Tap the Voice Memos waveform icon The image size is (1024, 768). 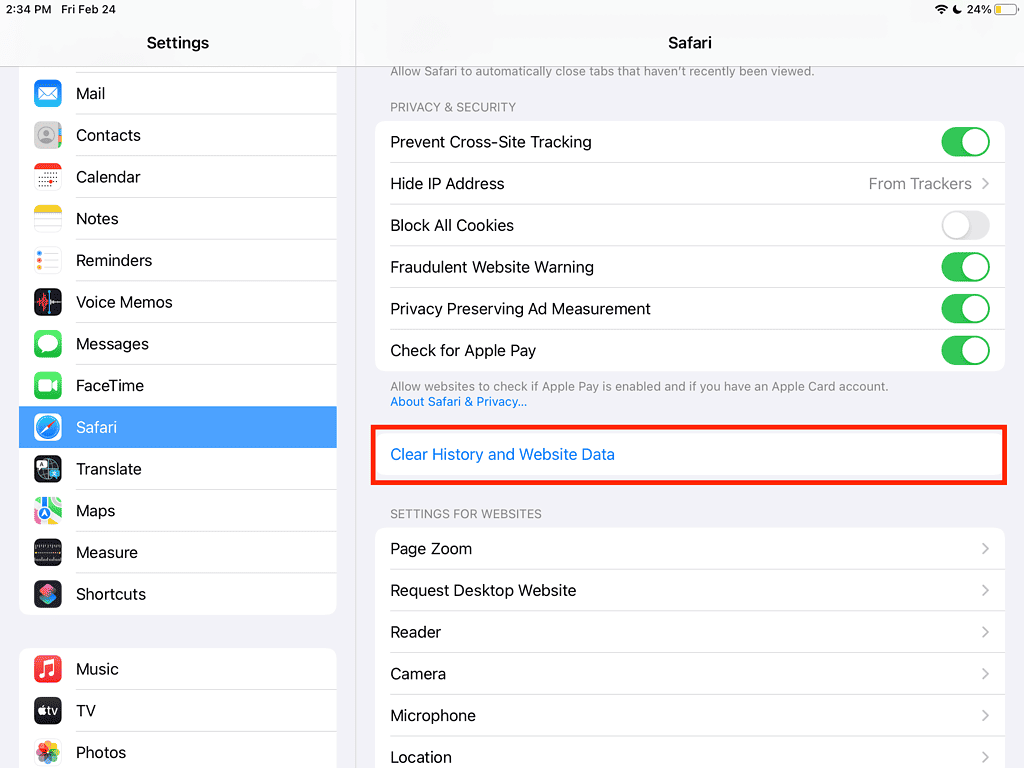48,302
